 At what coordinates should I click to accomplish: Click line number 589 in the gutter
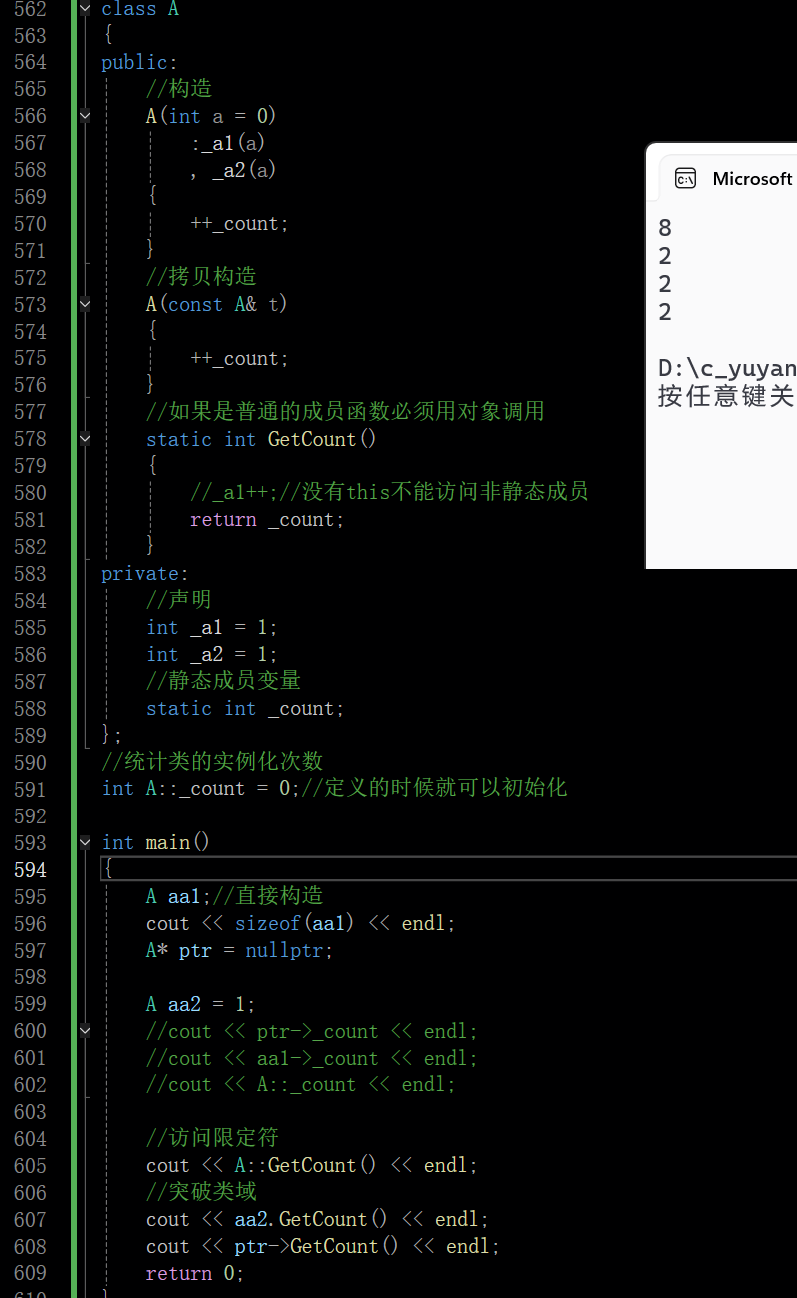point(30,735)
